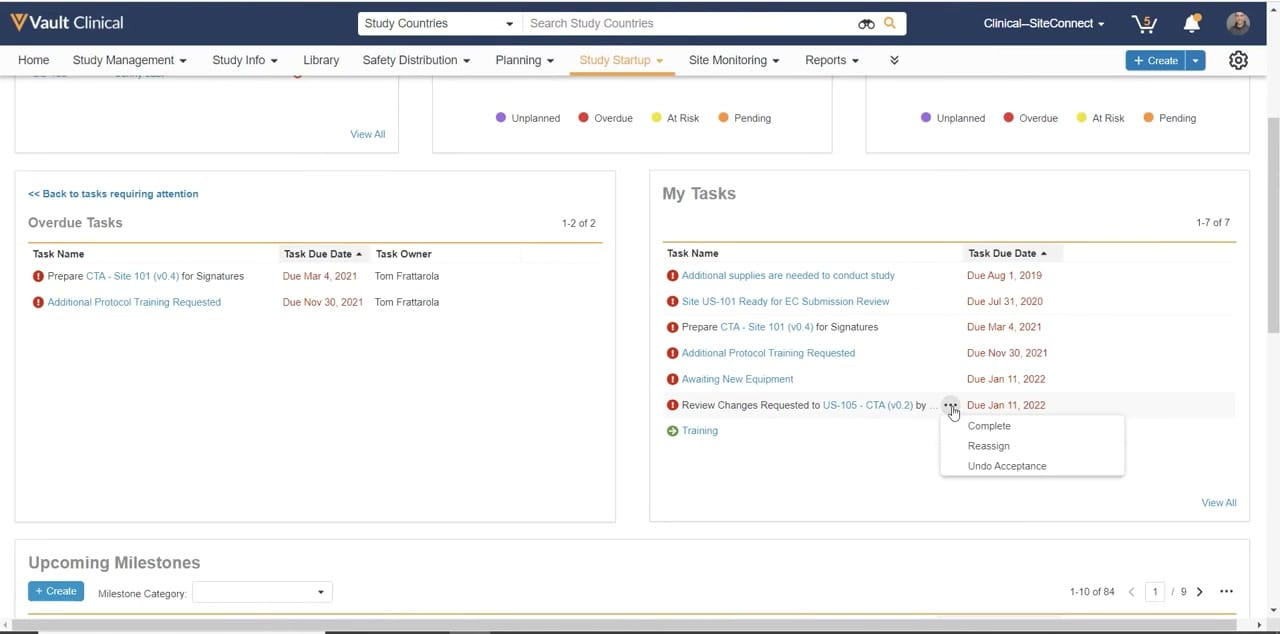Click the red Overdue legend in middle chart
The width and height of the screenshot is (1280, 634).
pos(606,118)
